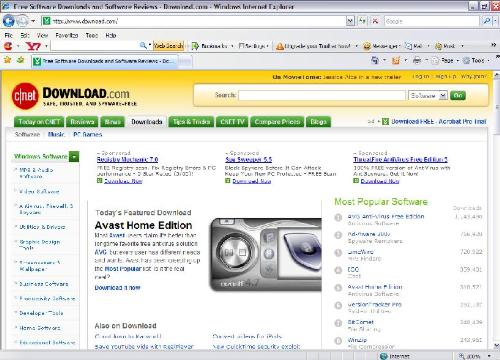This screenshot has width=500, height=360.
Task: Open the Music link in sub-navigation
Action: 56,134
